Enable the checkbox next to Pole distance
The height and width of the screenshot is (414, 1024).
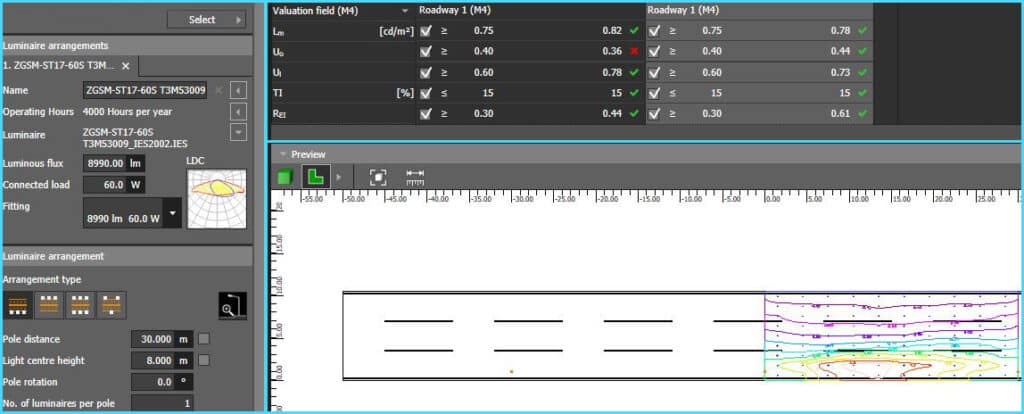tap(204, 338)
